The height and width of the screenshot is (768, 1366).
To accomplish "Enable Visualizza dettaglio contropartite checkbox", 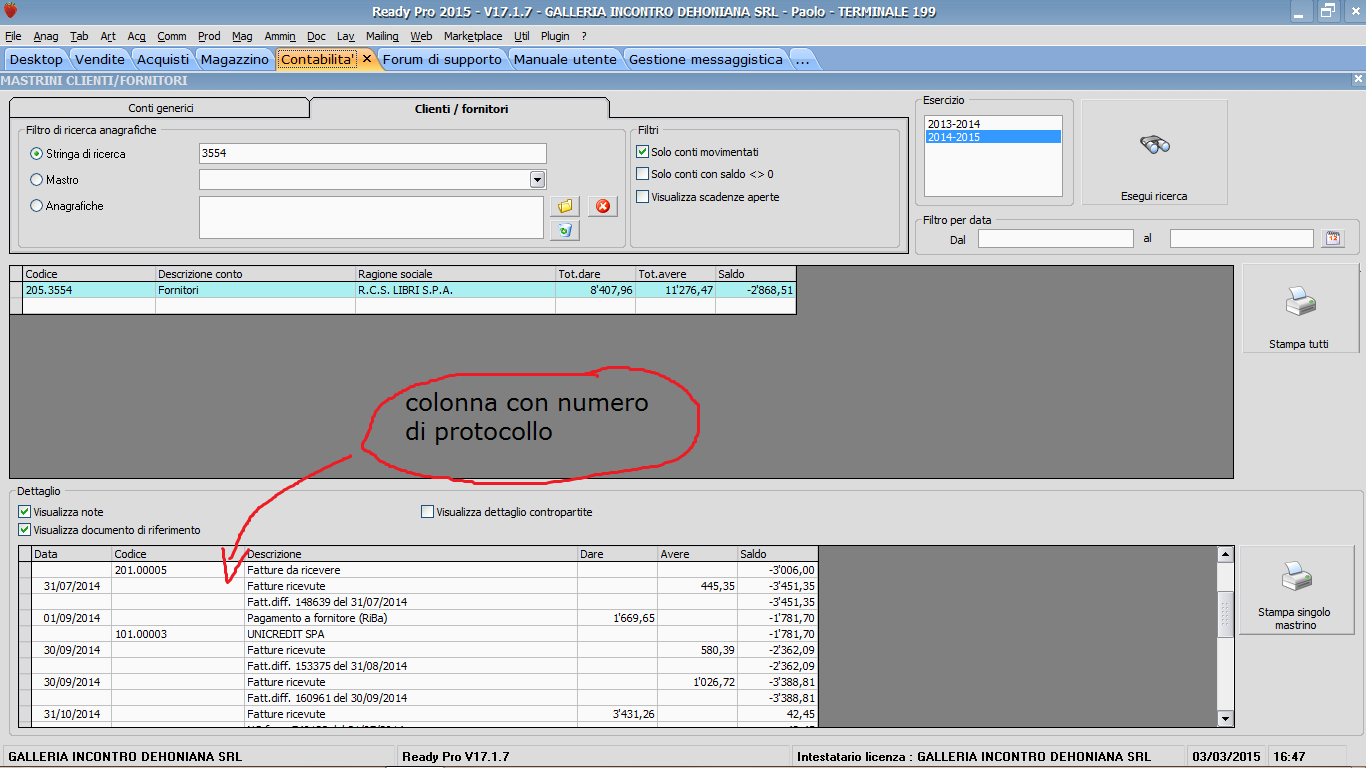I will [428, 512].
